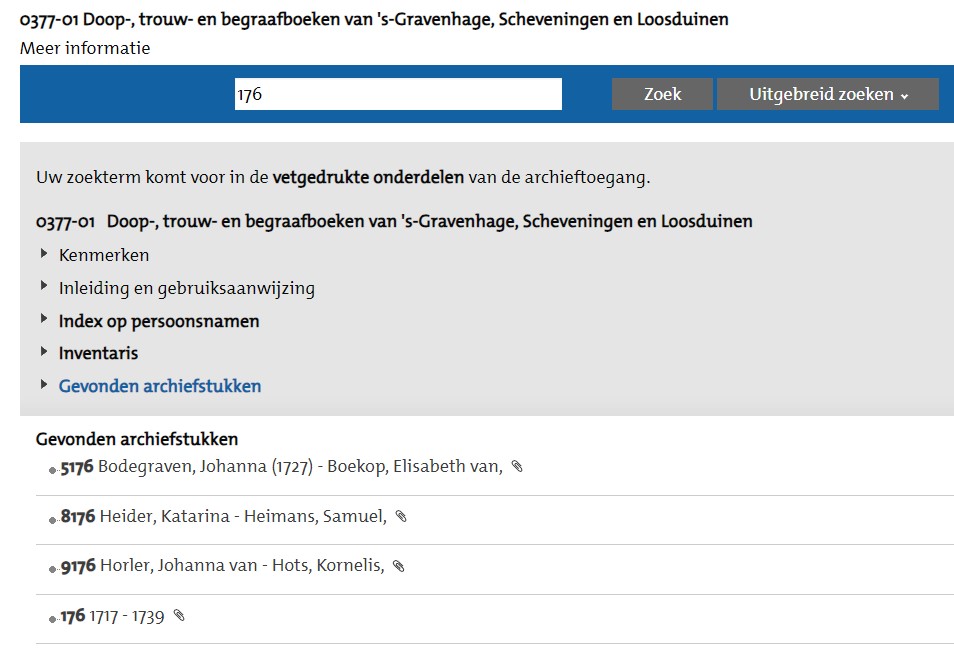The height and width of the screenshot is (652, 954).
Task: Collapse the Gevonden archiefstukken arrow
Action: click(44, 384)
